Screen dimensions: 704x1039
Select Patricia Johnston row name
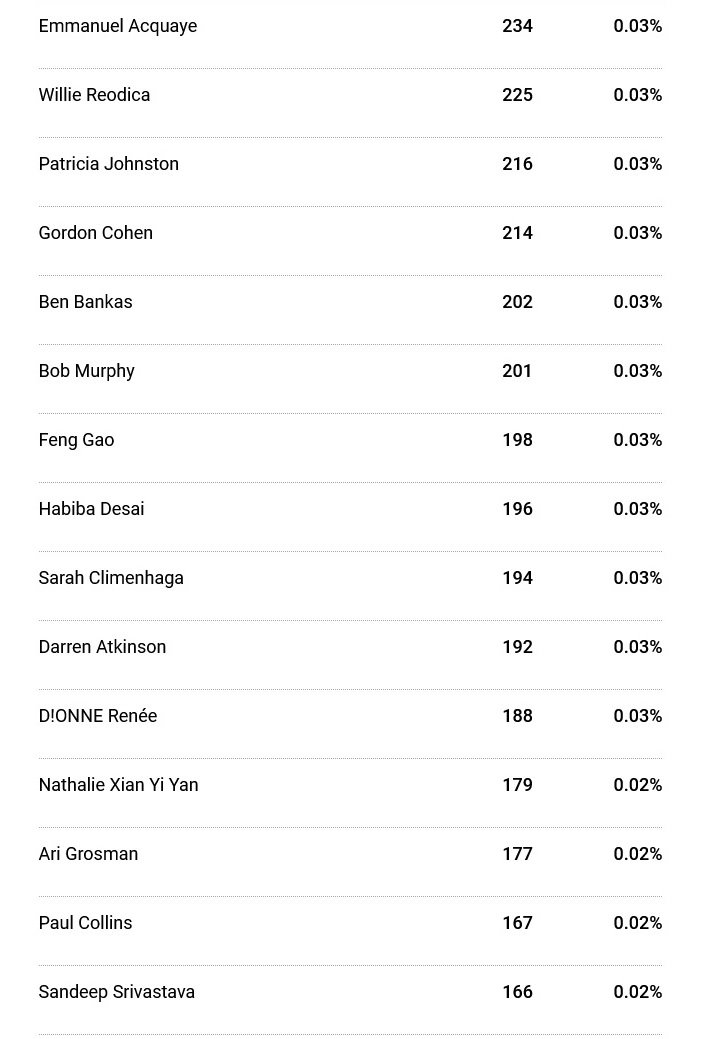click(x=109, y=164)
